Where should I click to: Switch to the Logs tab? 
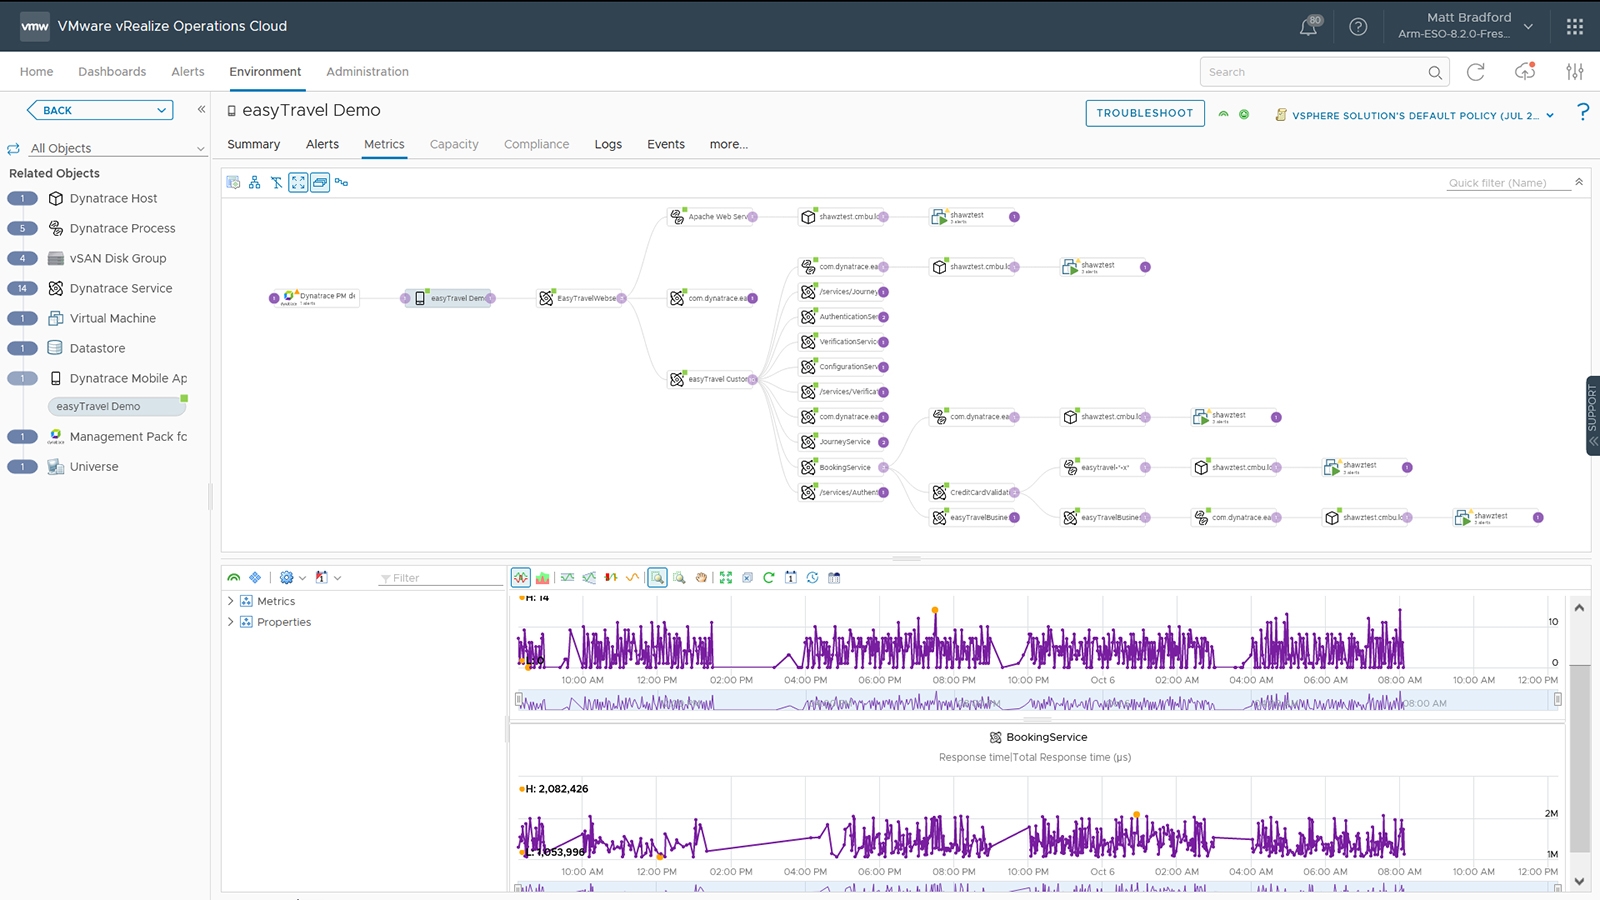(x=608, y=144)
